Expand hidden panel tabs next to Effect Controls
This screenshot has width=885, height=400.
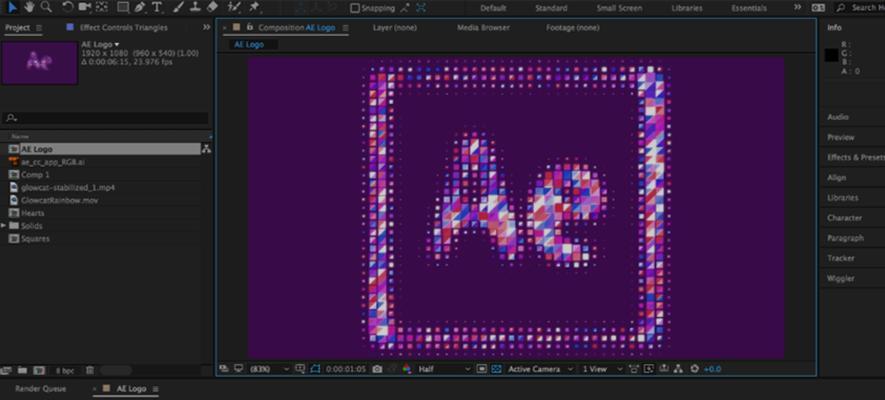pos(207,27)
